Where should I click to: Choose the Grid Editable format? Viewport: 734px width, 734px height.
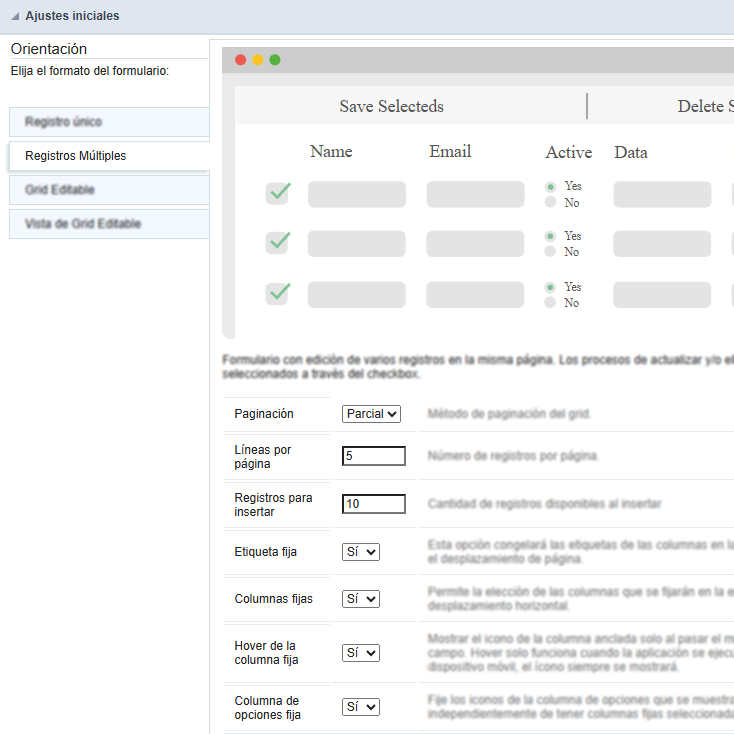click(109, 190)
